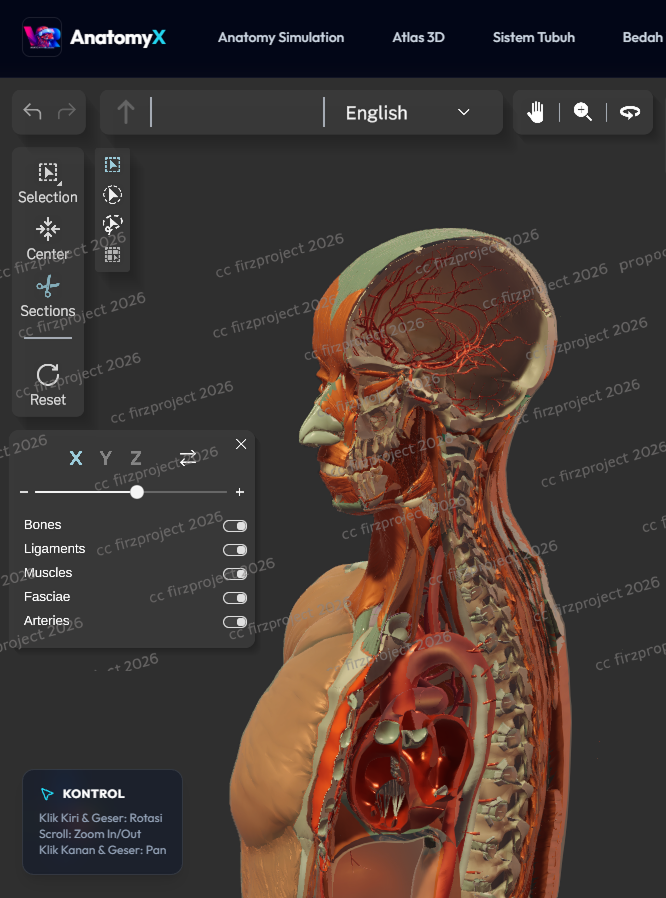Activate the rotate orbit tool
The height and width of the screenshot is (898, 666).
(629, 112)
